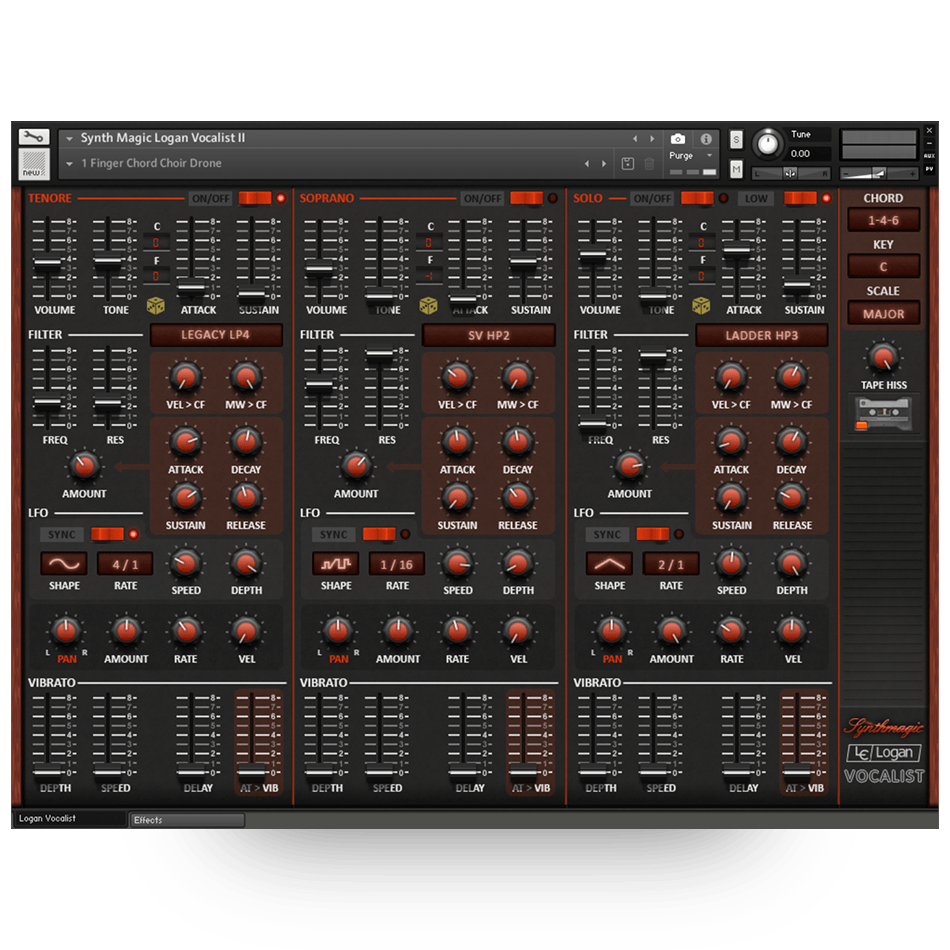Click the Tenore vibrato DEPTH slider
The width and height of the screenshot is (950, 950).
47,771
